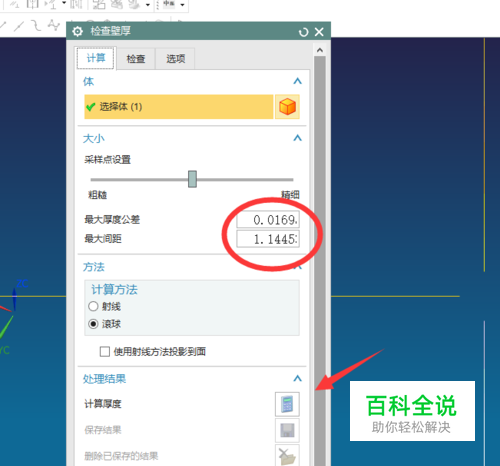Click the dialog scrollbar up arrow
Viewport: 500px width, 466px height.
[x=320, y=50]
